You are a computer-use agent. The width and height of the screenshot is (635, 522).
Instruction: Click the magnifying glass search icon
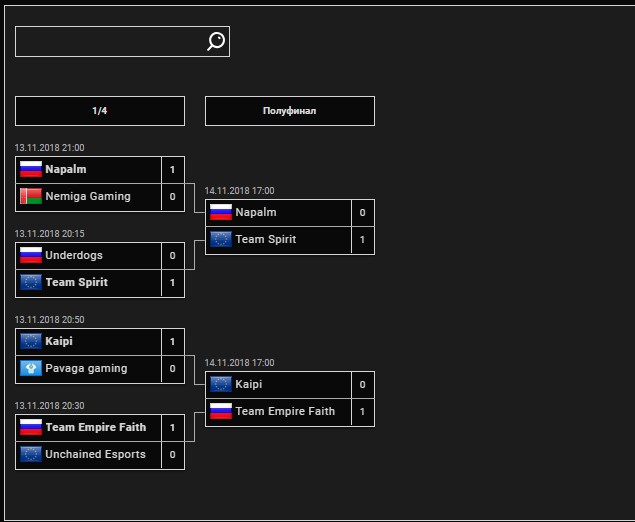coord(216,41)
